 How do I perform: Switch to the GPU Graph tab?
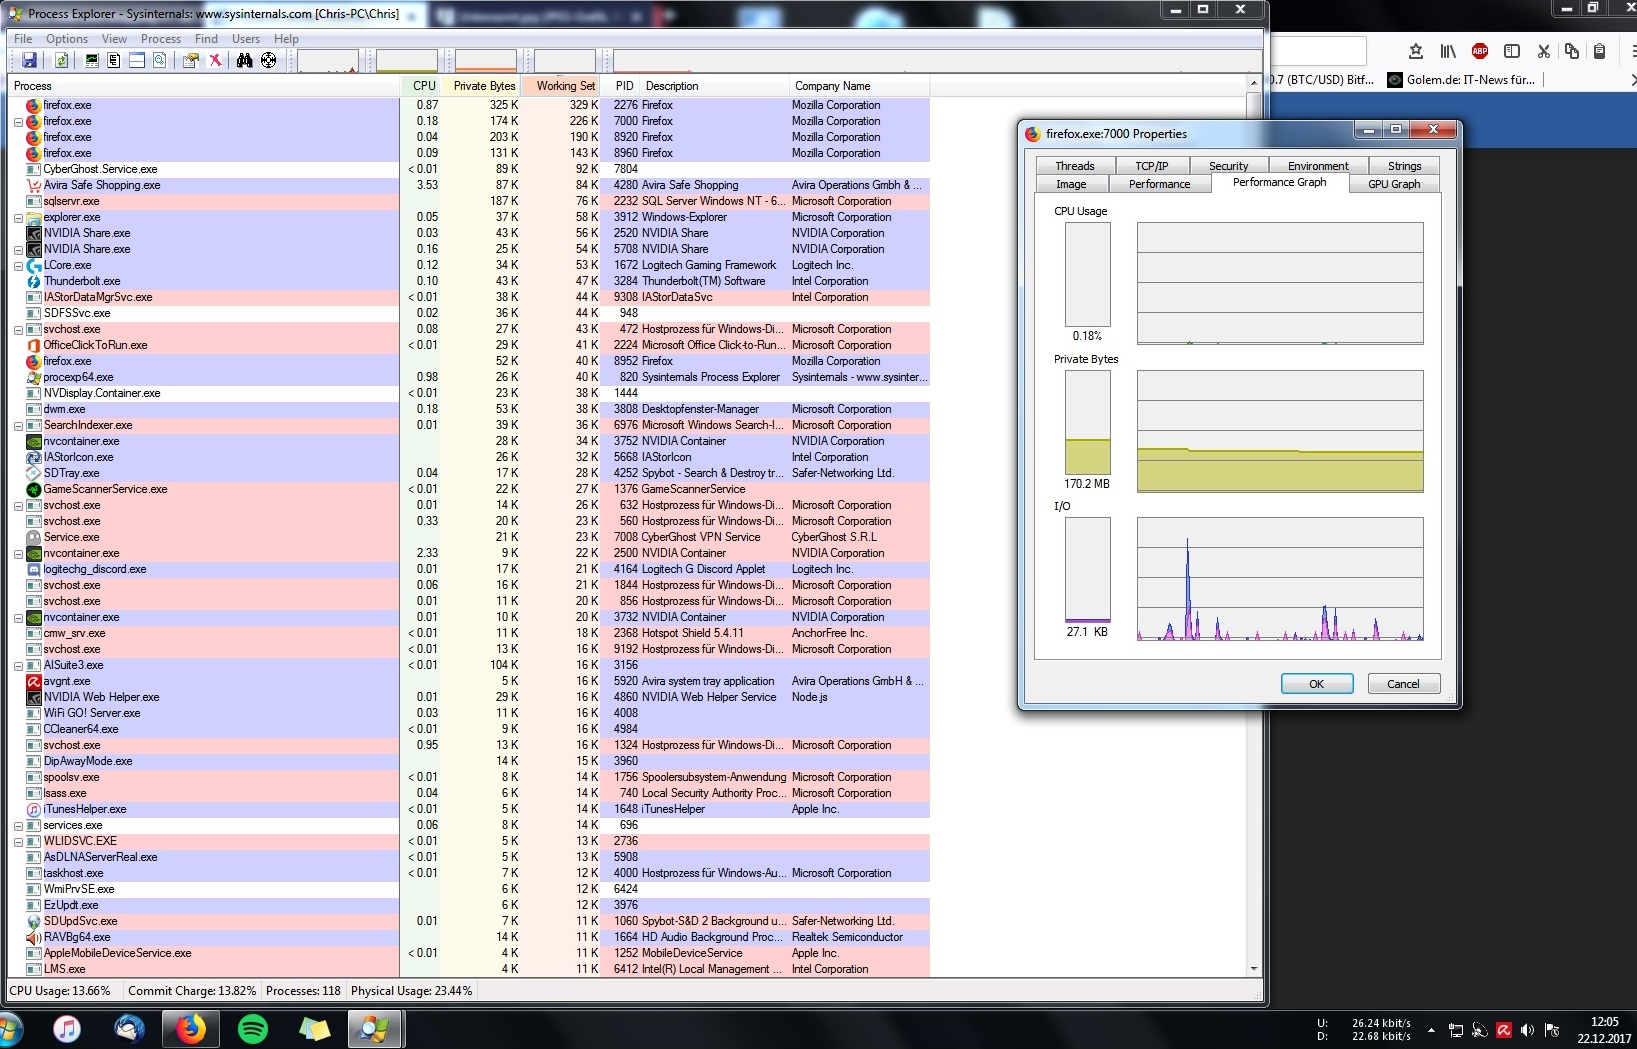coord(1394,184)
